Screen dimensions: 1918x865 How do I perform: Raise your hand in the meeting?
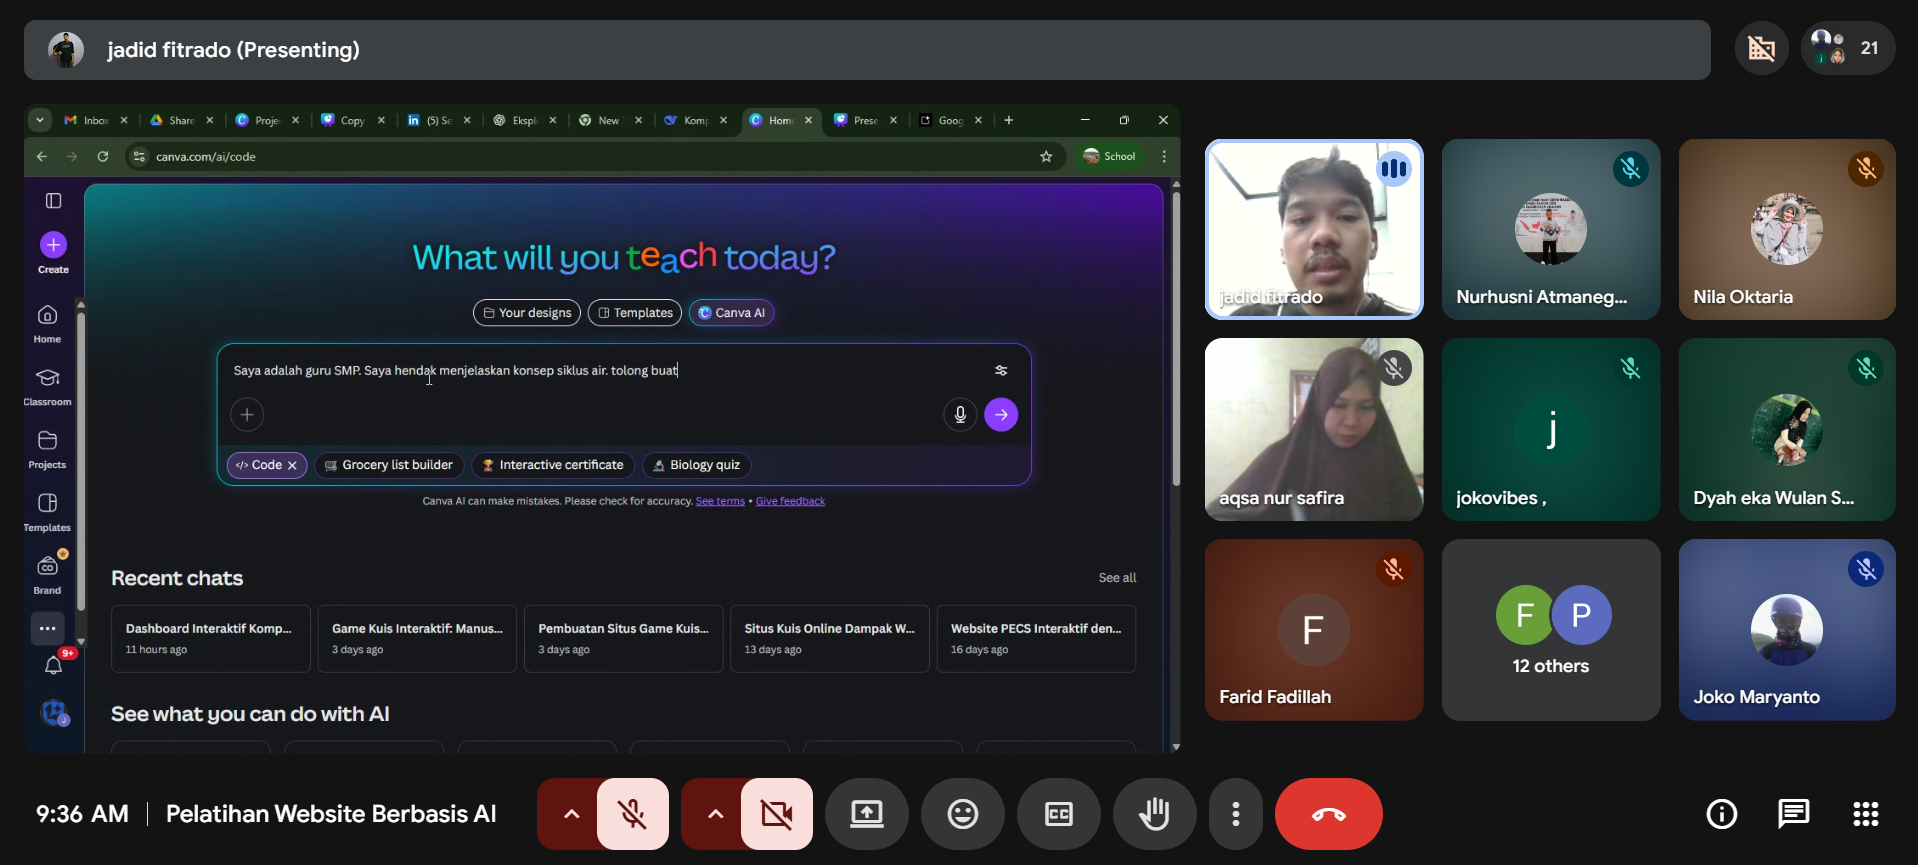point(1155,814)
